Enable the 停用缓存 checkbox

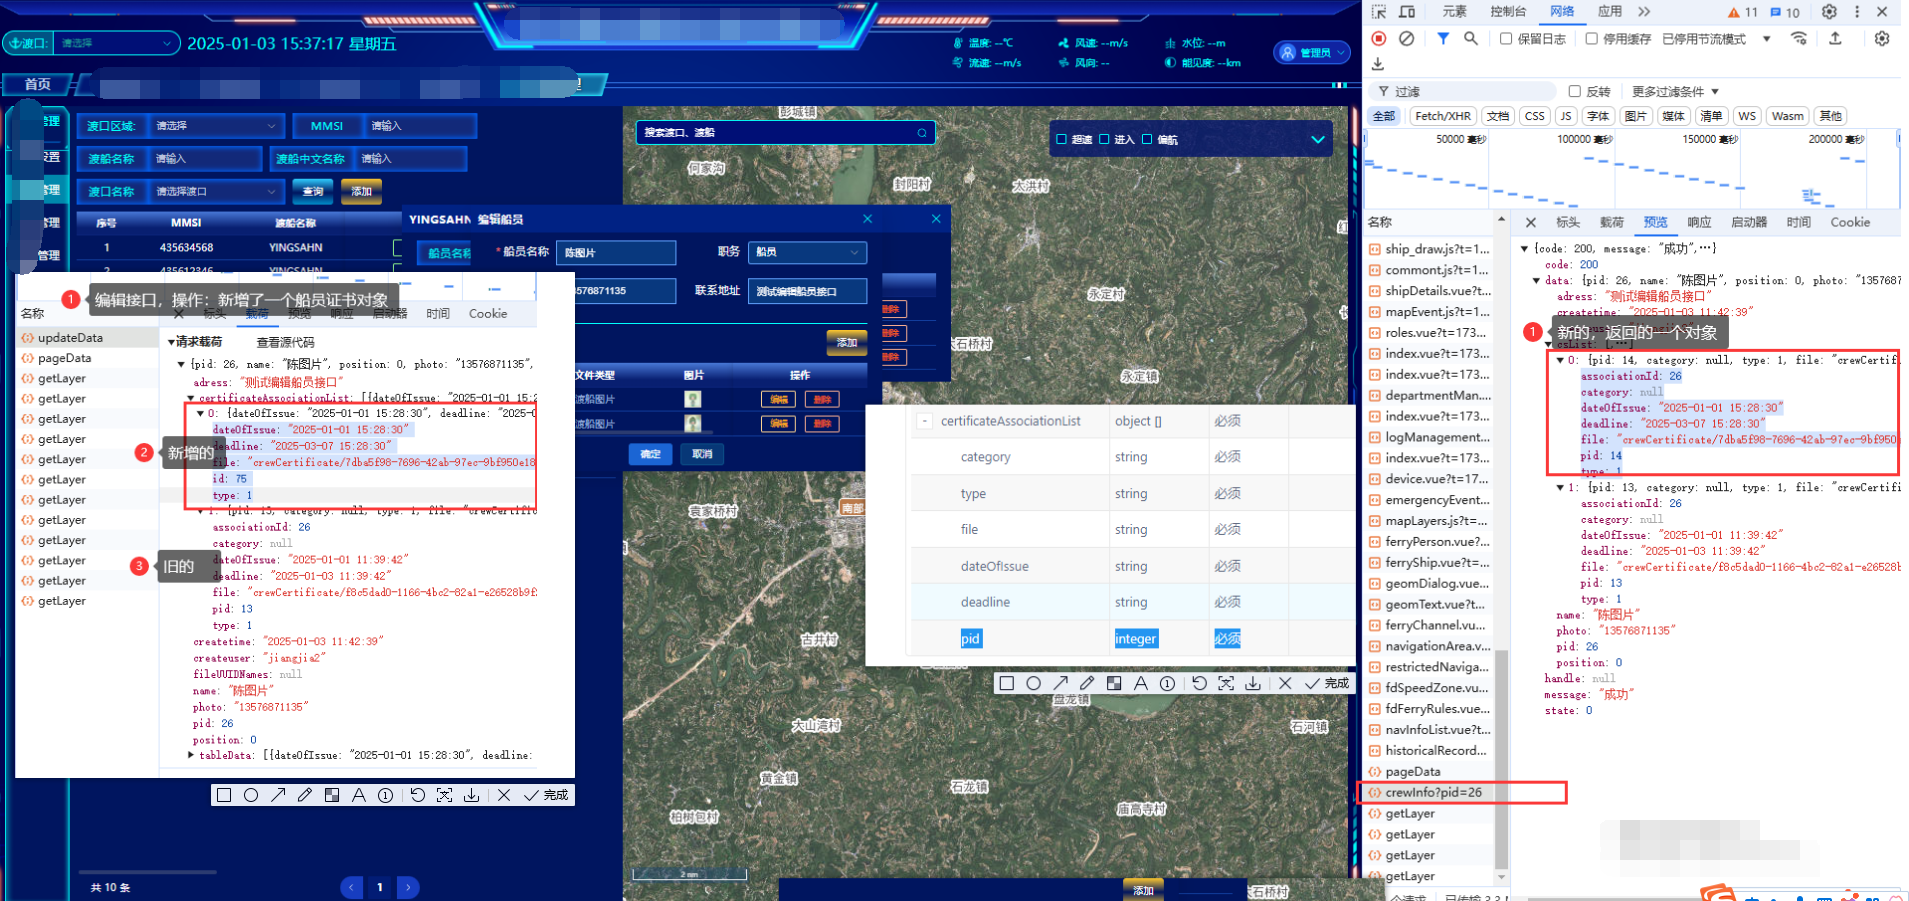(1591, 39)
